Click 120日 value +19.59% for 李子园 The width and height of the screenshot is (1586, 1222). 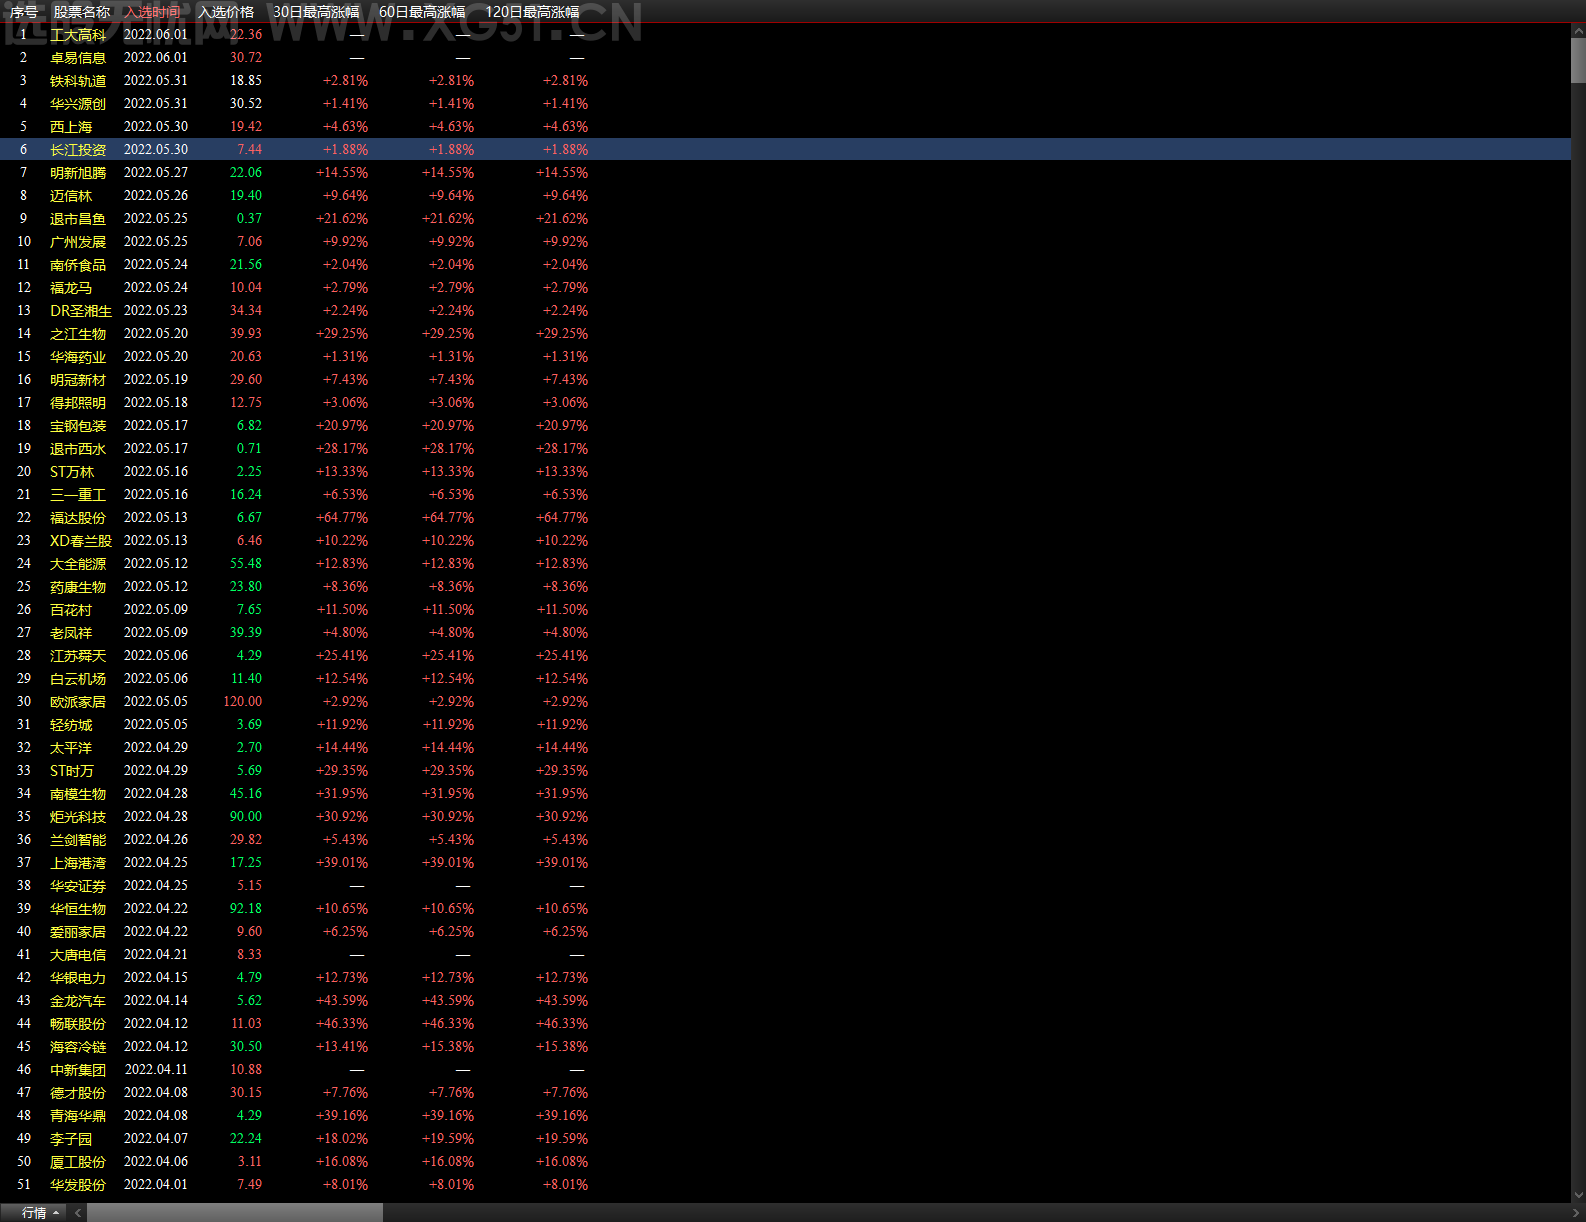[562, 1139]
